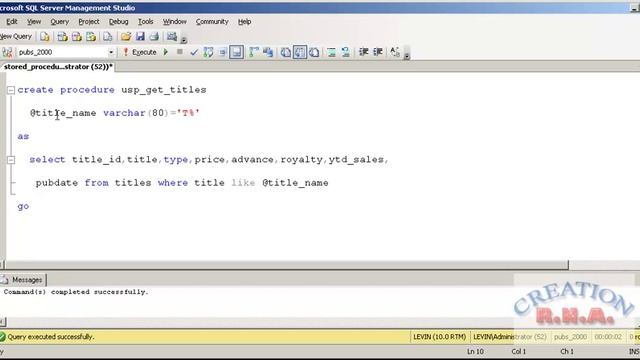Open Analysis Services MDX Query icon
Viewport: 640px width, 360px height.
tap(62, 37)
